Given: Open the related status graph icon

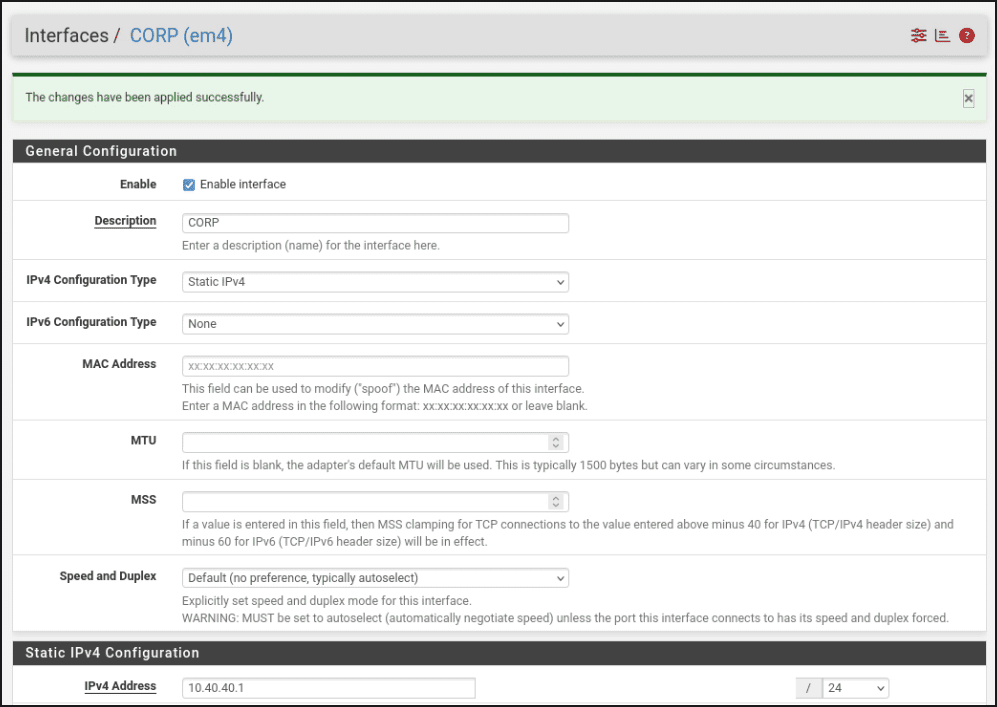Looking at the screenshot, I should click(x=942, y=36).
